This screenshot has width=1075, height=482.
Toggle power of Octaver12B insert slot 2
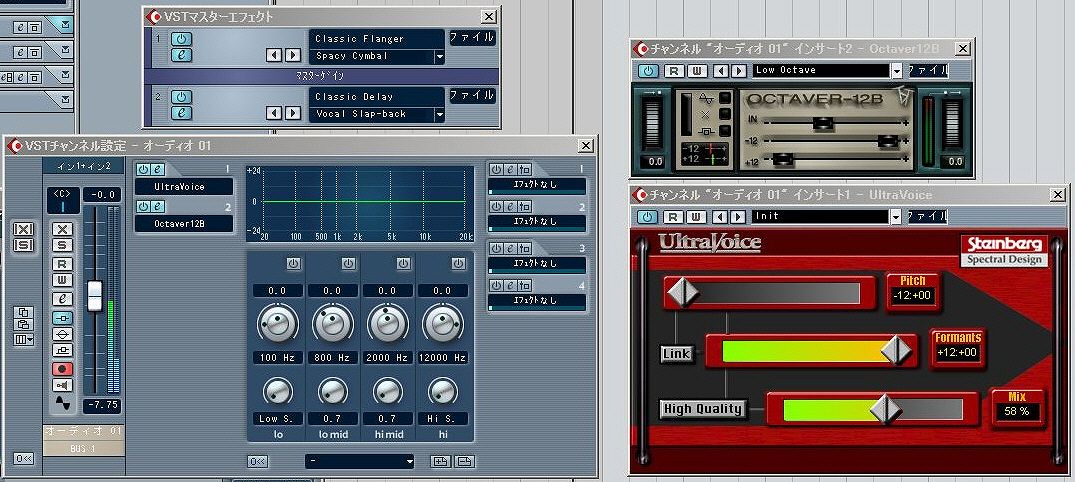pos(143,206)
